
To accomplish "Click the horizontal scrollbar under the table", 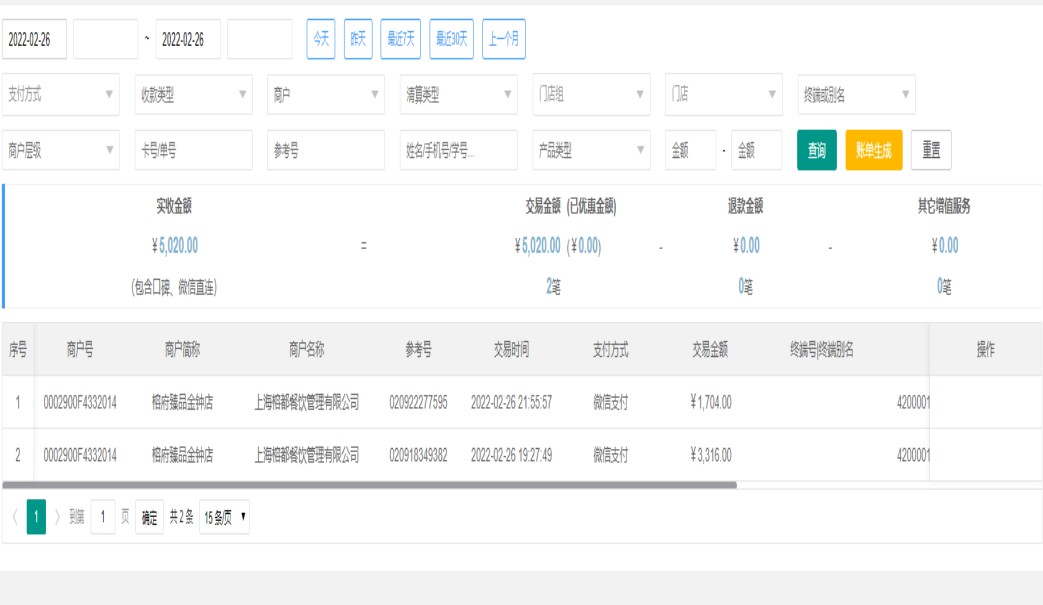I will (370, 485).
